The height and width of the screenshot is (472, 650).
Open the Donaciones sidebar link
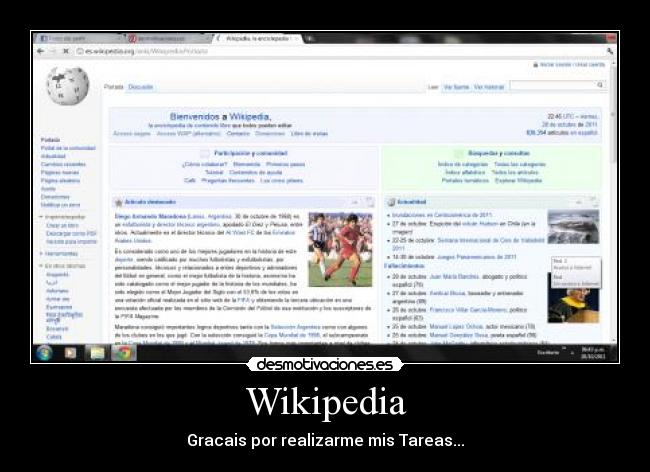point(55,197)
